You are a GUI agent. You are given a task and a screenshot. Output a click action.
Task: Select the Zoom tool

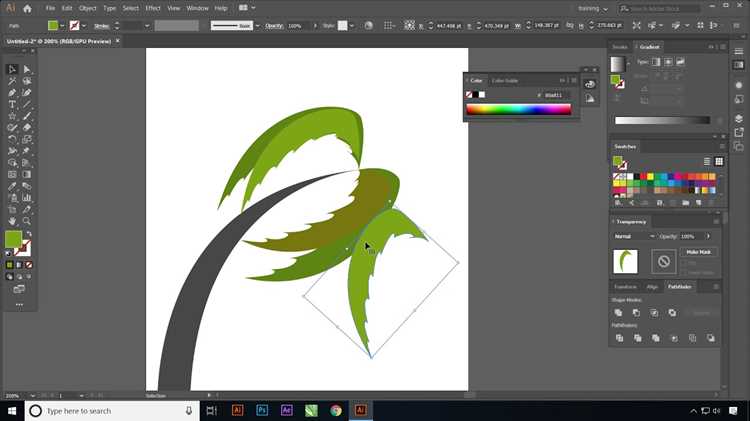tap(27, 221)
